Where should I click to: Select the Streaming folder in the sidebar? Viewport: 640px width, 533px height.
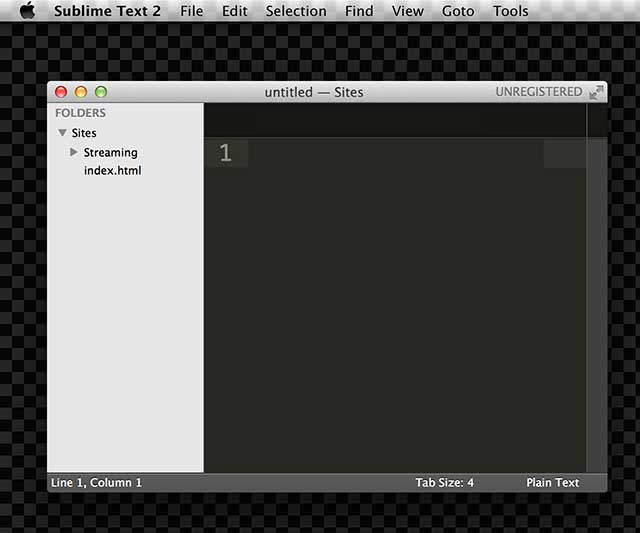[x=110, y=152]
